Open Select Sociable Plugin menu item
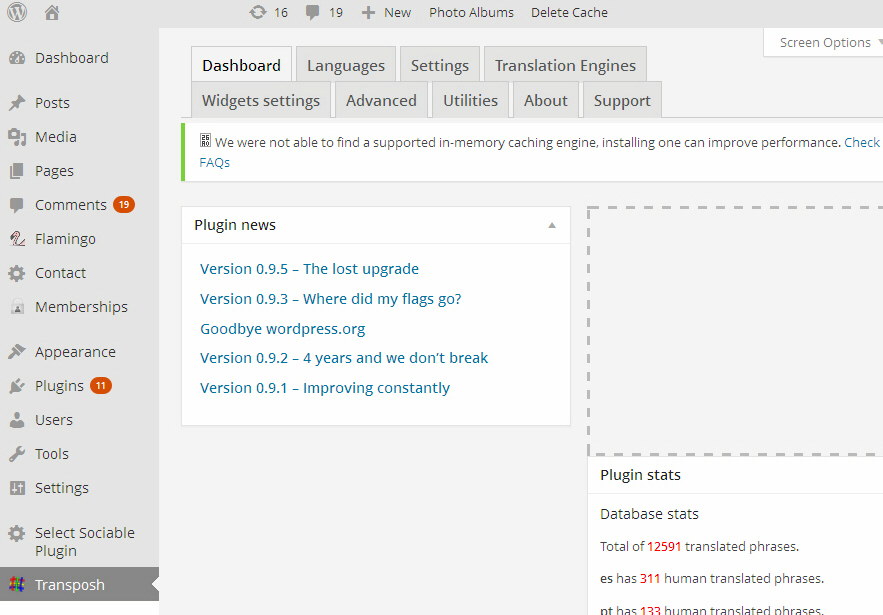Screen dimensions: 883x615 (84, 541)
